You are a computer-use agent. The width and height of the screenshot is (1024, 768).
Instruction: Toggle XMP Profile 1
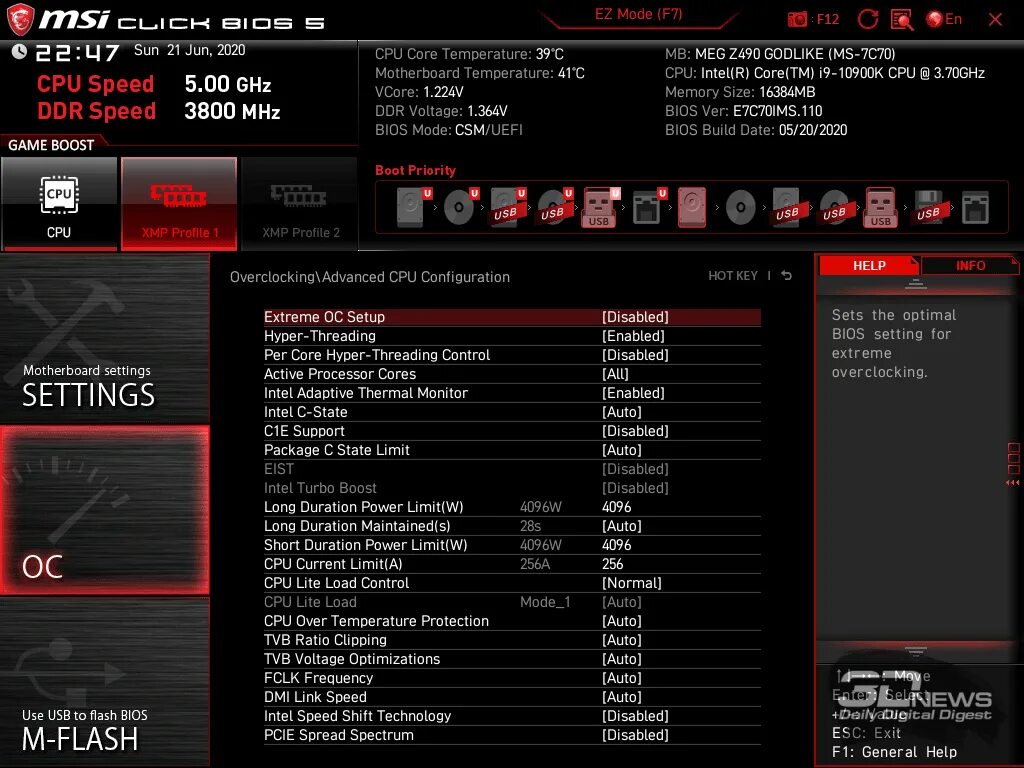(179, 203)
